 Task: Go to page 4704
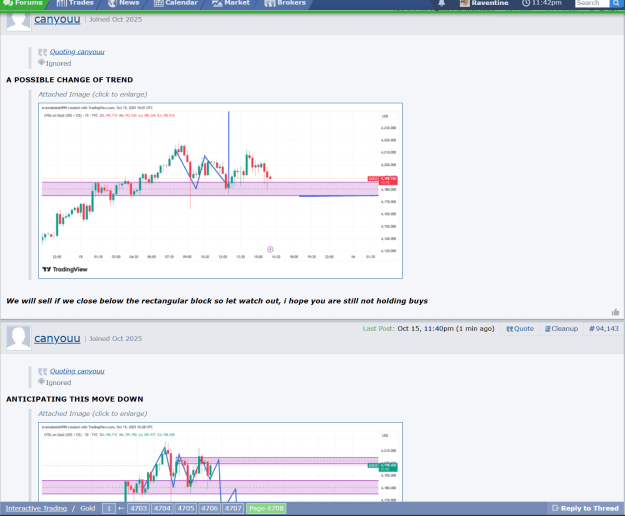point(162,508)
